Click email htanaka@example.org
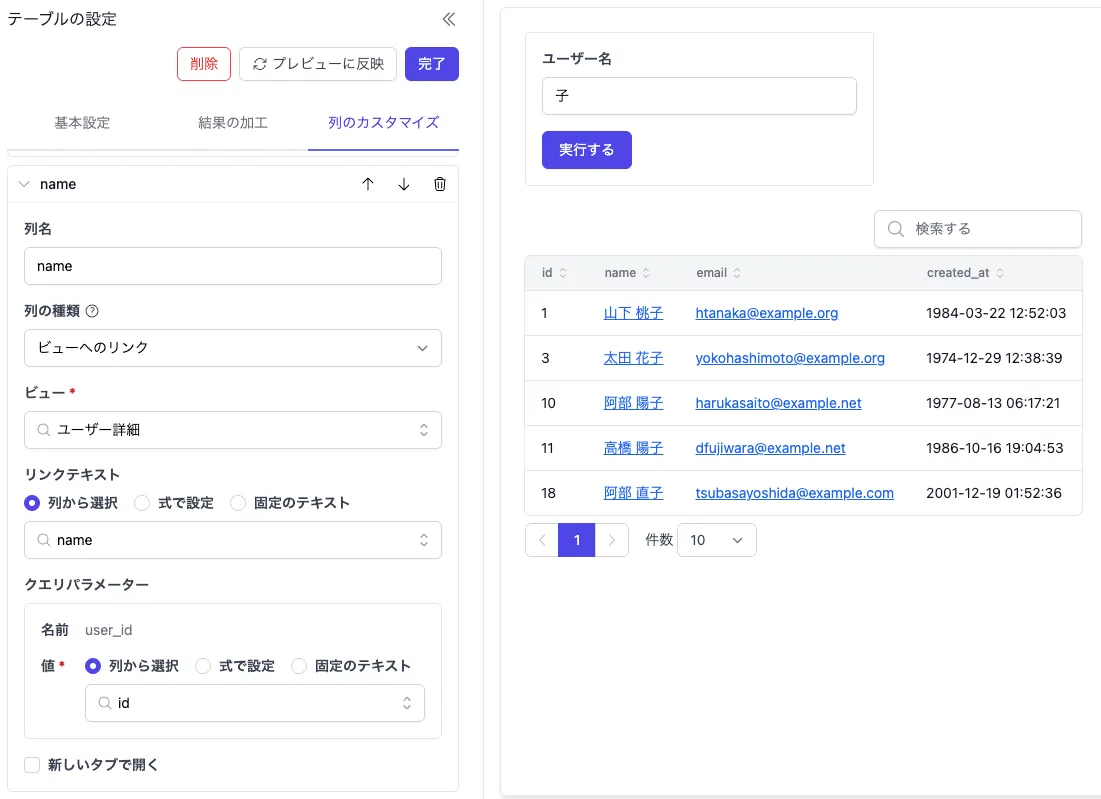 (x=767, y=313)
